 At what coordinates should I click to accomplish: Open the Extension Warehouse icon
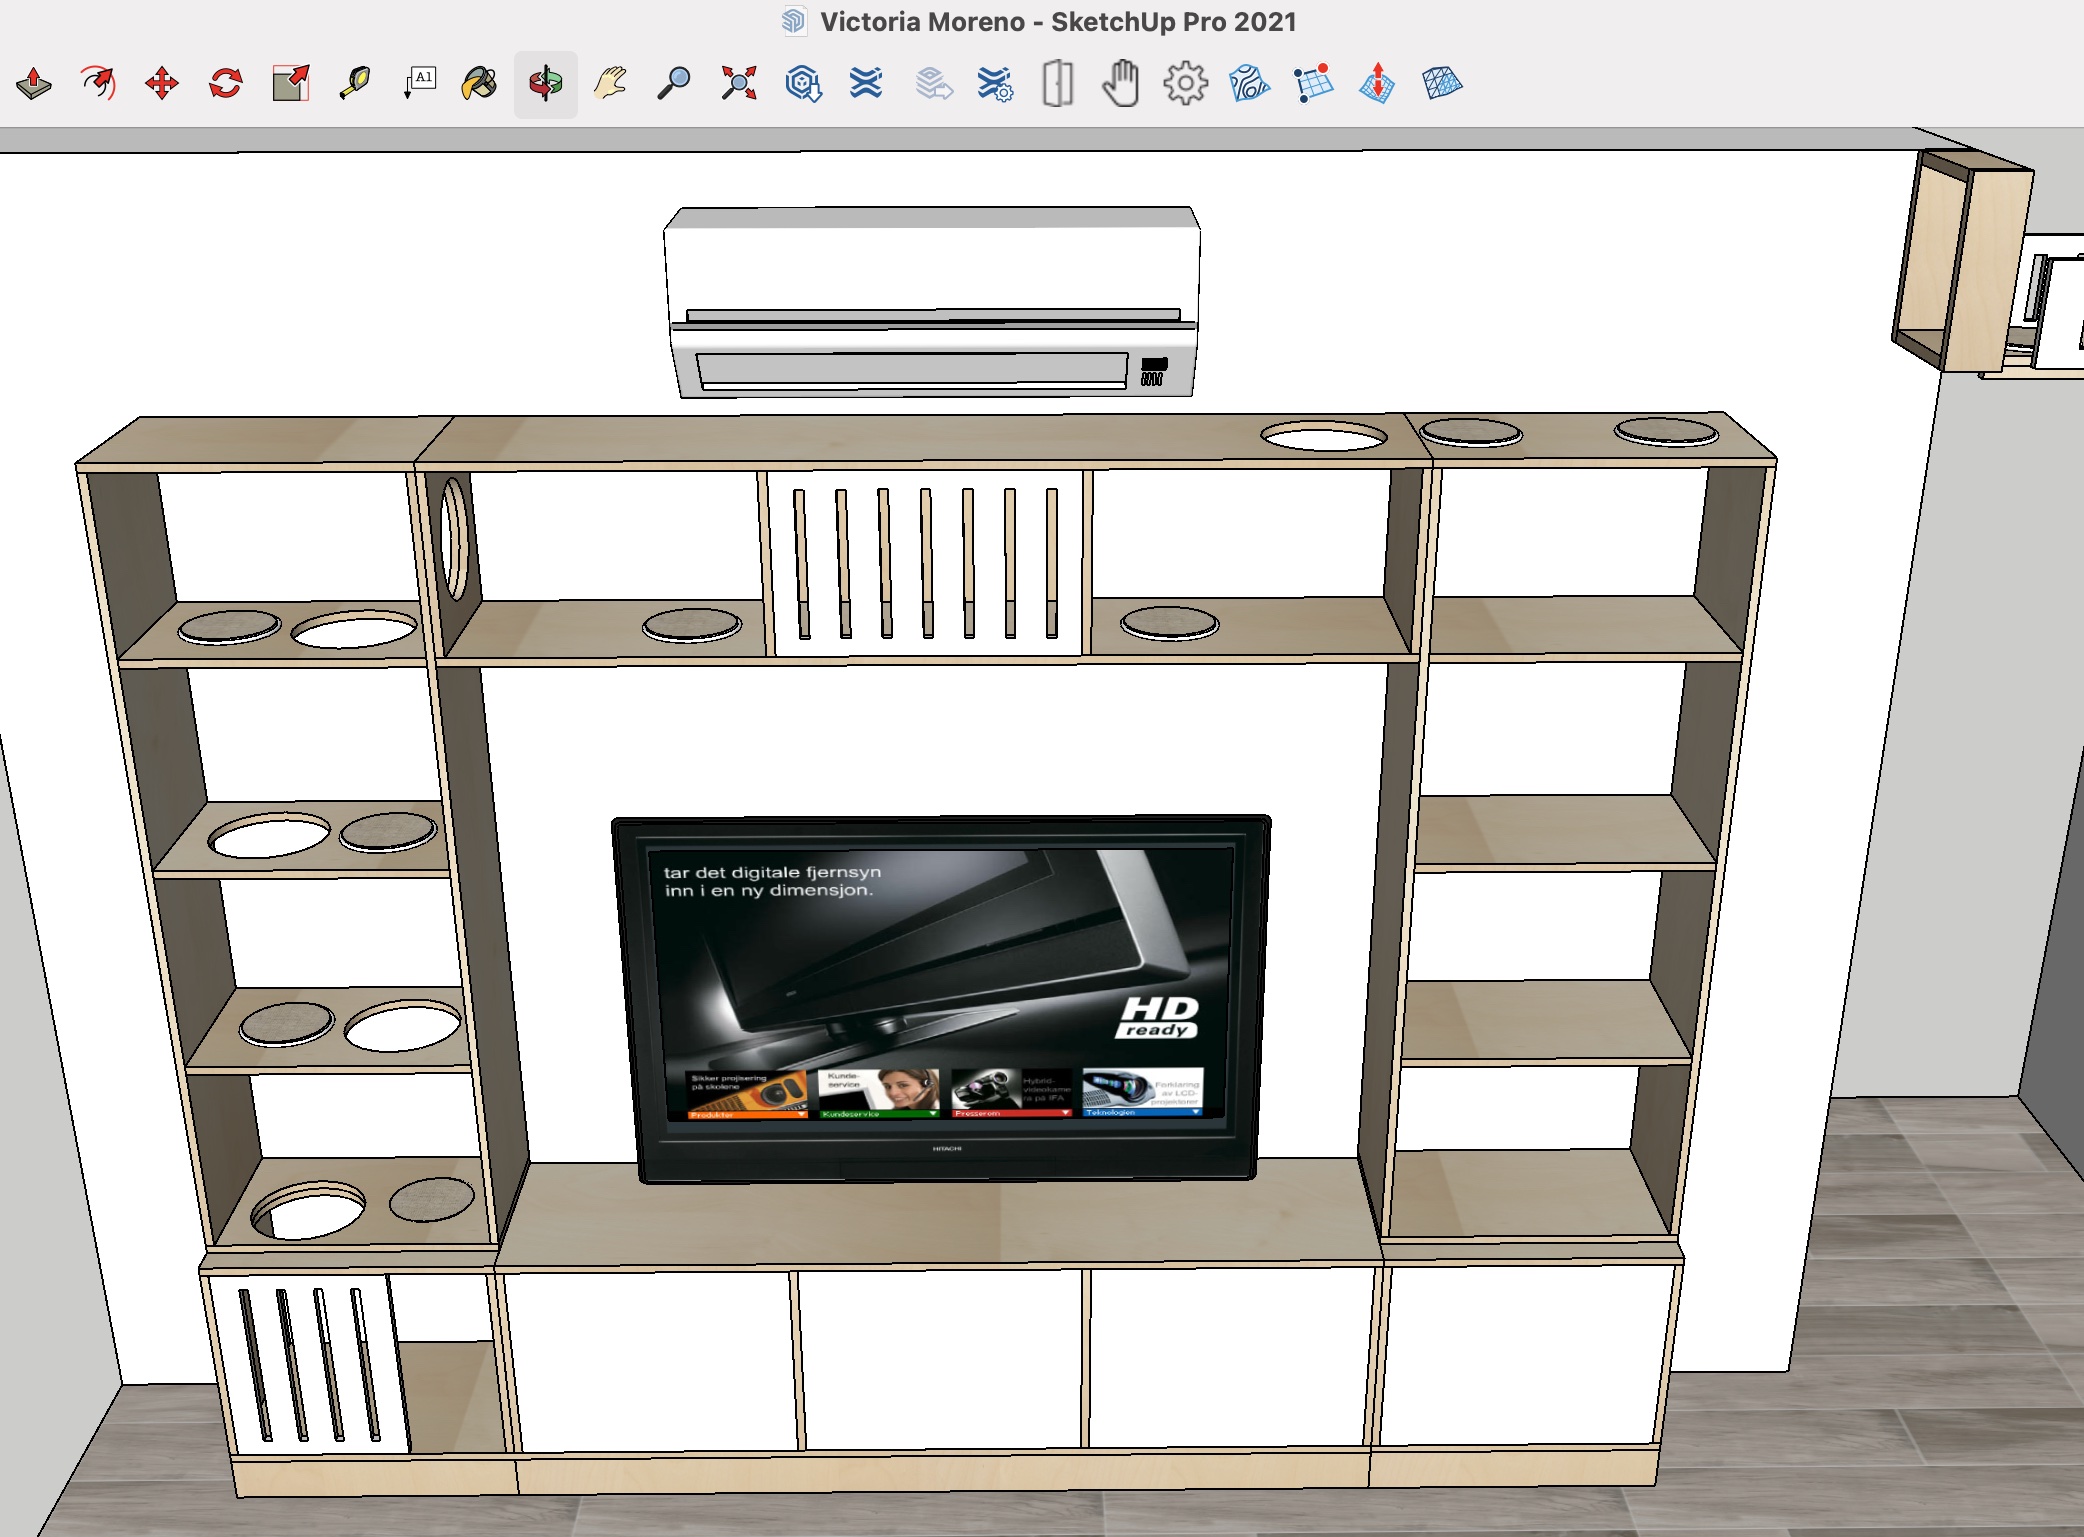[866, 84]
